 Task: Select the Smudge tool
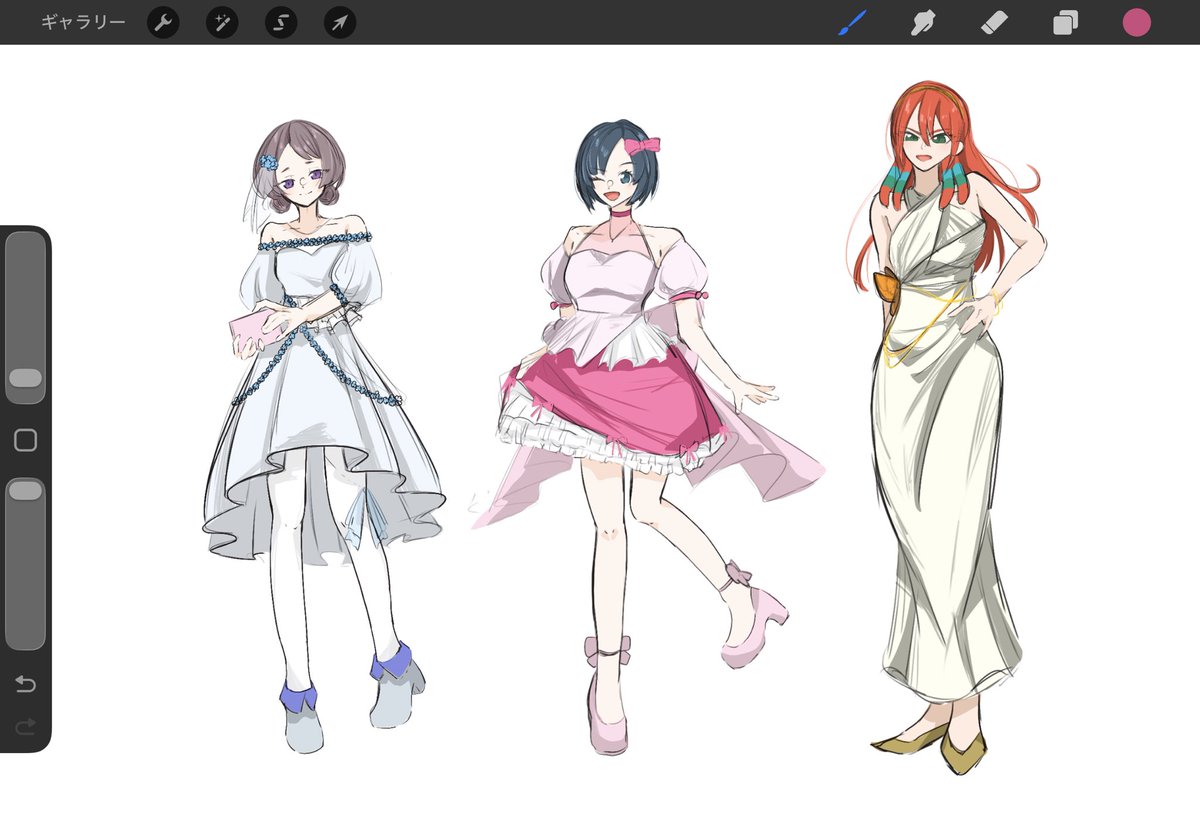(x=923, y=22)
